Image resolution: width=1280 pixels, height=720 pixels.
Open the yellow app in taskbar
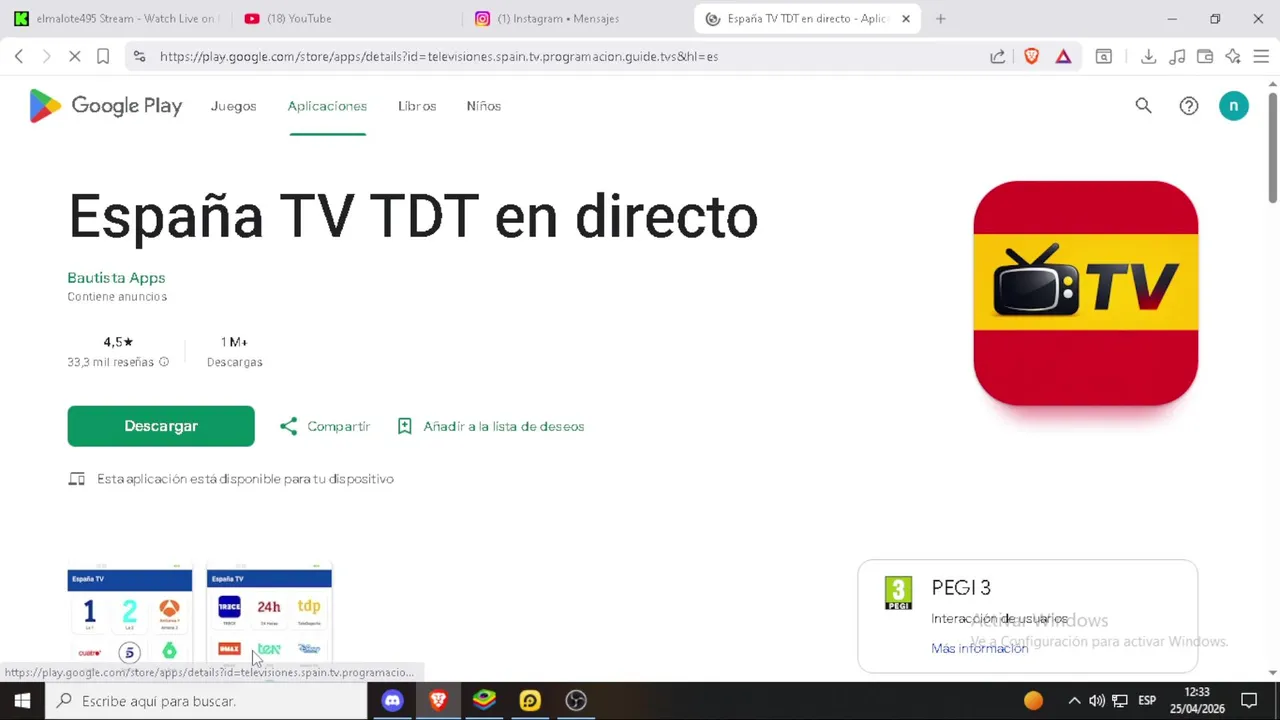(530, 701)
